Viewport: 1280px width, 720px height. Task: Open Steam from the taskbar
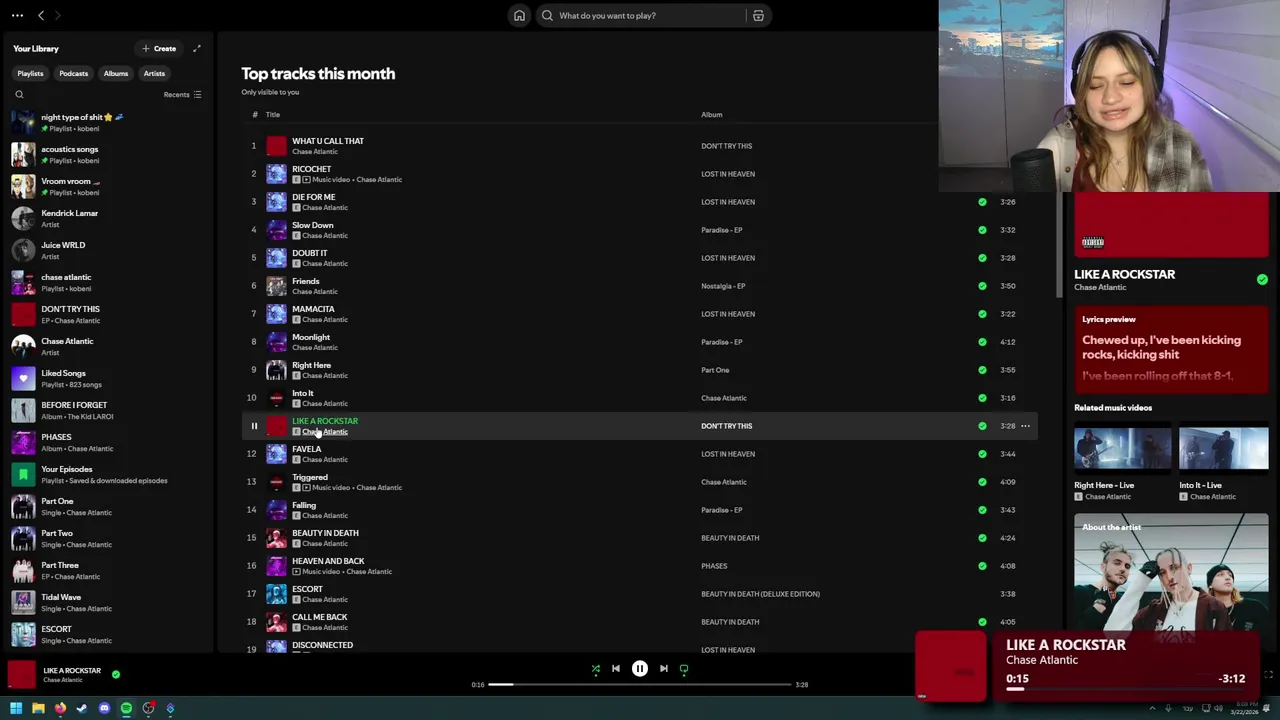[82, 708]
